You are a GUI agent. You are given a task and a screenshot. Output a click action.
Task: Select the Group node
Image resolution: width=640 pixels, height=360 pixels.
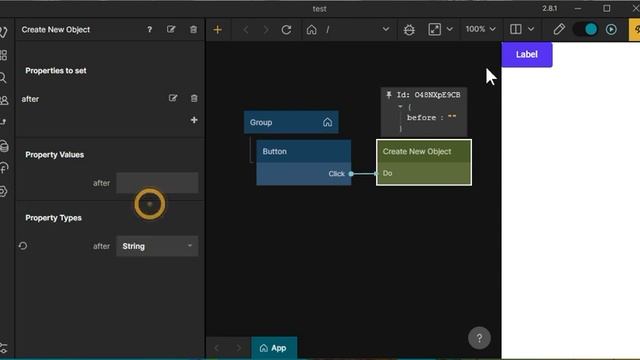tap(291, 122)
